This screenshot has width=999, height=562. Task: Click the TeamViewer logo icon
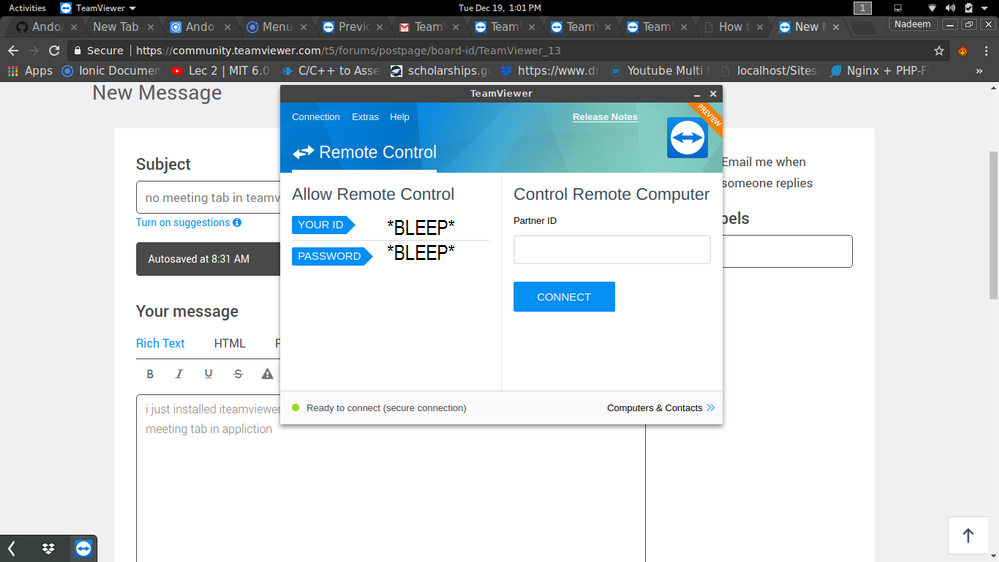click(x=687, y=138)
